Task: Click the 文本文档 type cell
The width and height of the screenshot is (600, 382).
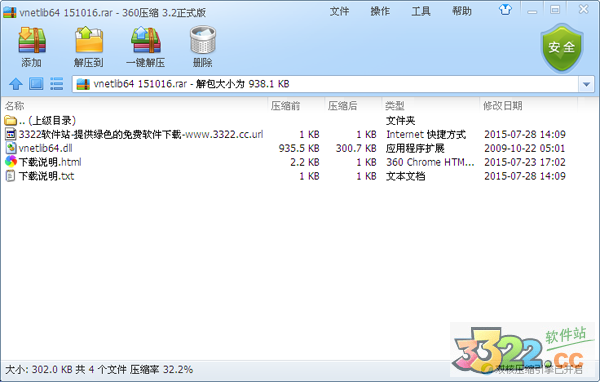Action: [x=405, y=176]
